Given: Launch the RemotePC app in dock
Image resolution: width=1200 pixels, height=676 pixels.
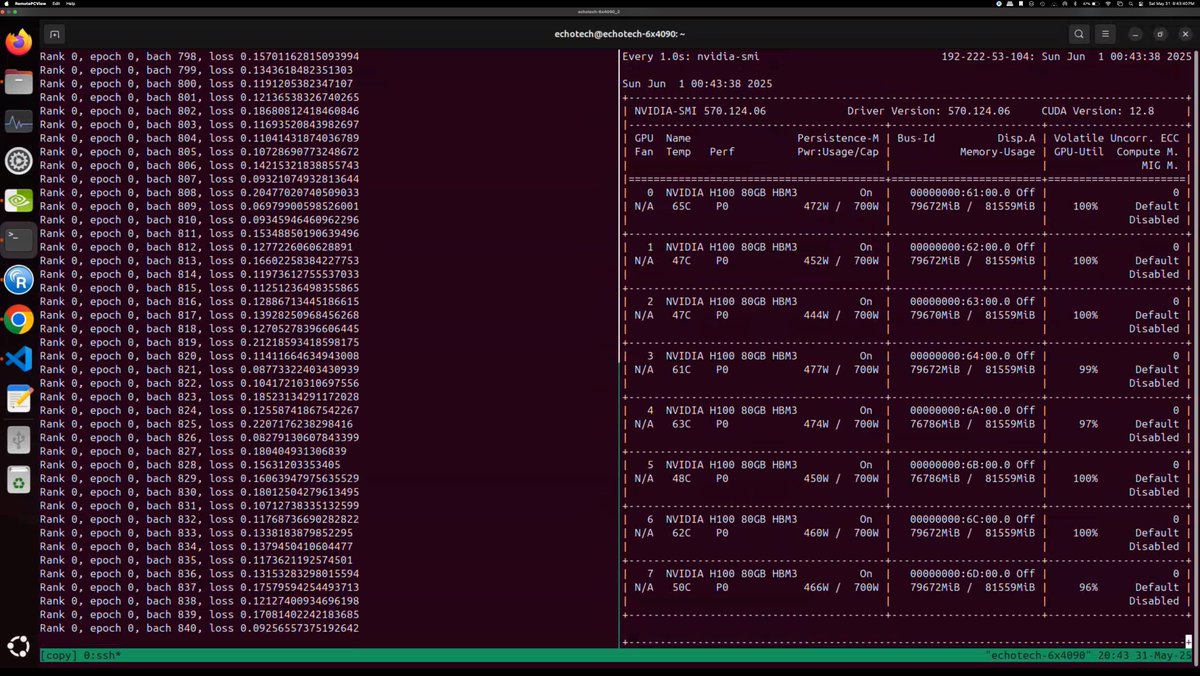Looking at the screenshot, I should pos(19,280).
